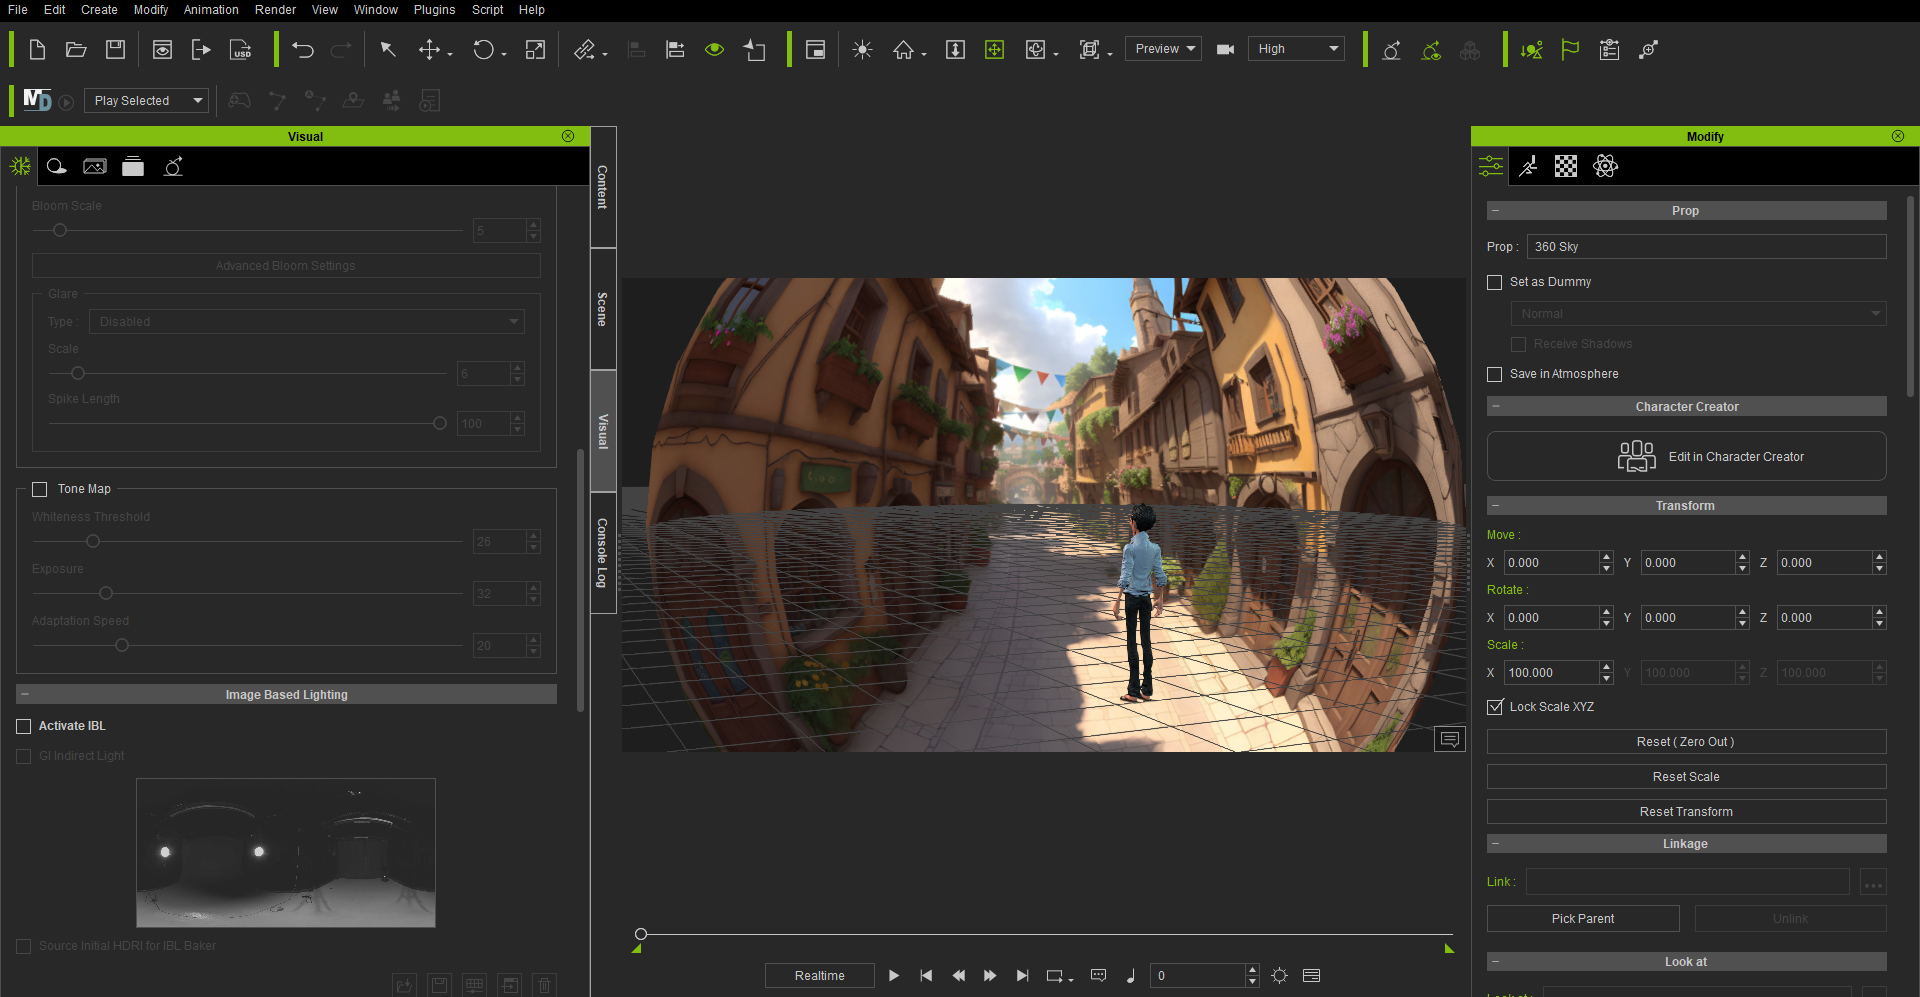Click the IBL HDRI preview thumbnail

(286, 853)
